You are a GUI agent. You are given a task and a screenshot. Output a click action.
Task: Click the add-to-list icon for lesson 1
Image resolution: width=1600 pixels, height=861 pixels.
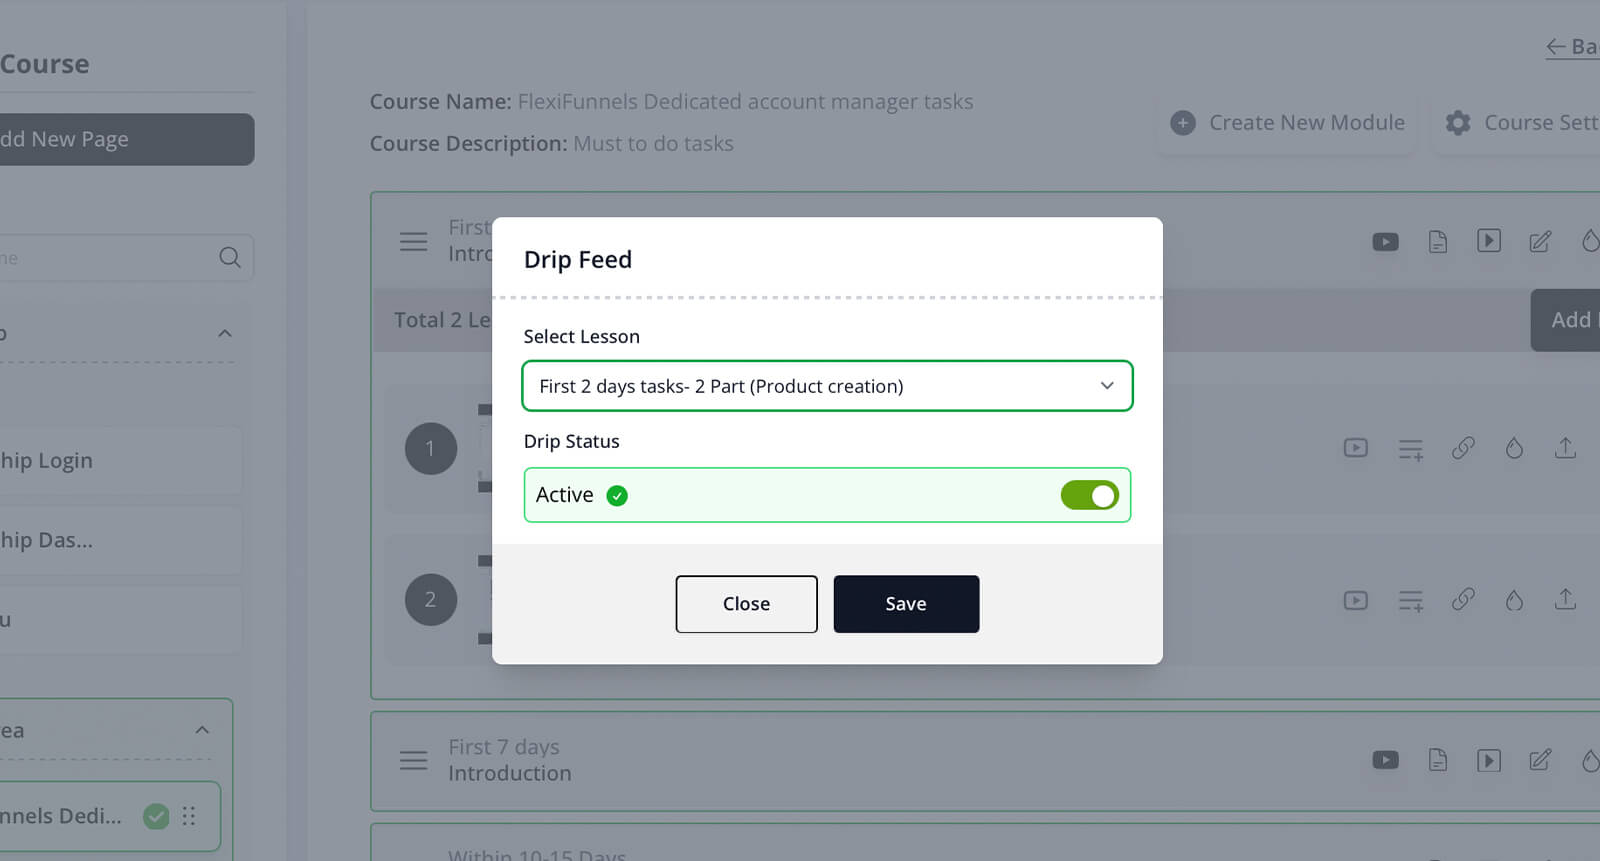pyautogui.click(x=1410, y=449)
